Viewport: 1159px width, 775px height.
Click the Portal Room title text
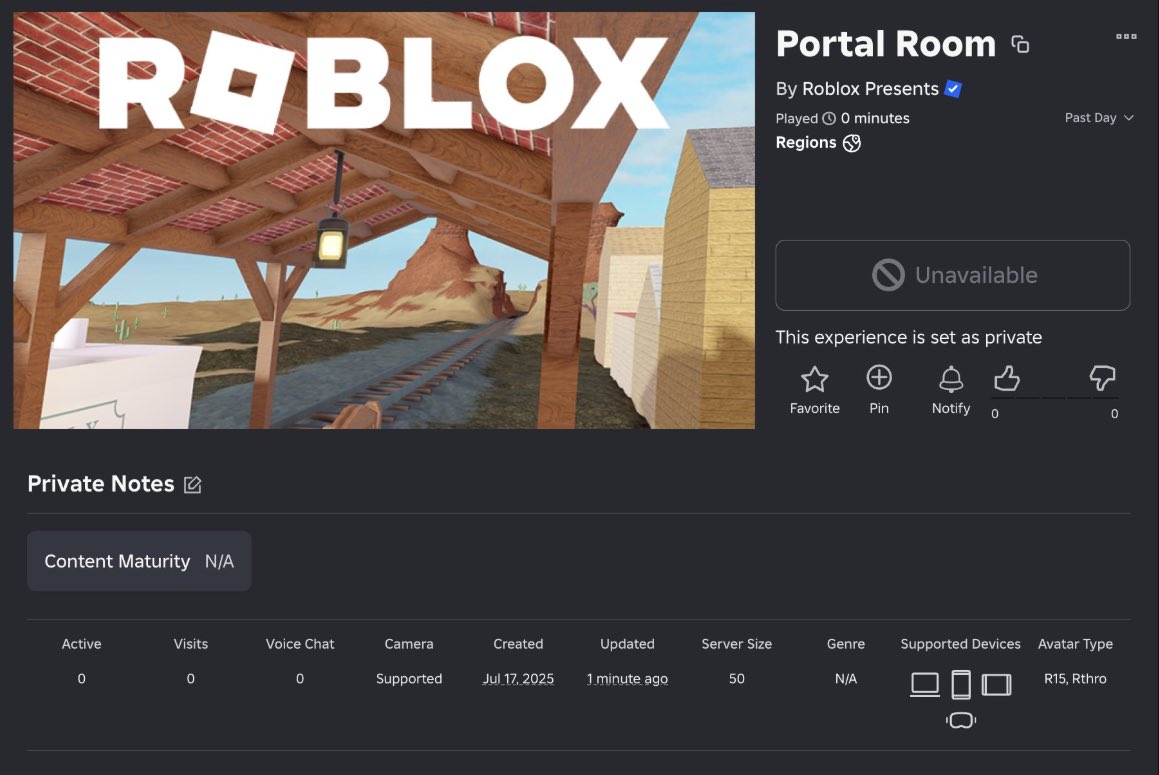coord(886,44)
